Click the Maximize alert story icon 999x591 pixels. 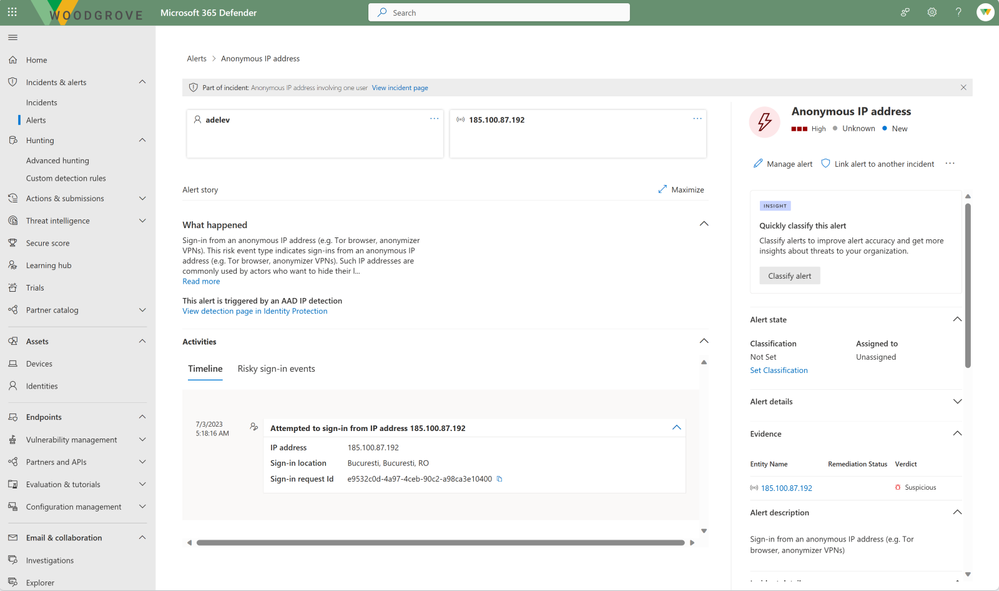(663, 189)
